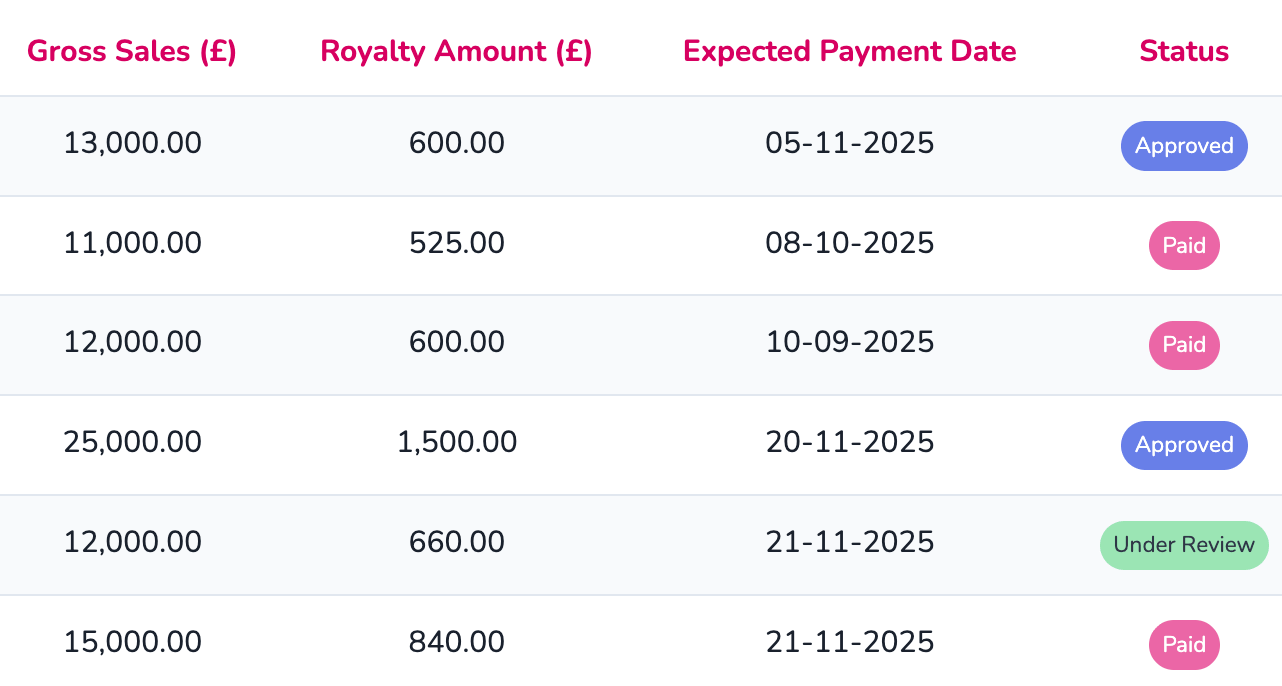The image size is (1282, 686).
Task: Click Paid badge in 08-10-2025 row
Action: pos(1184,245)
